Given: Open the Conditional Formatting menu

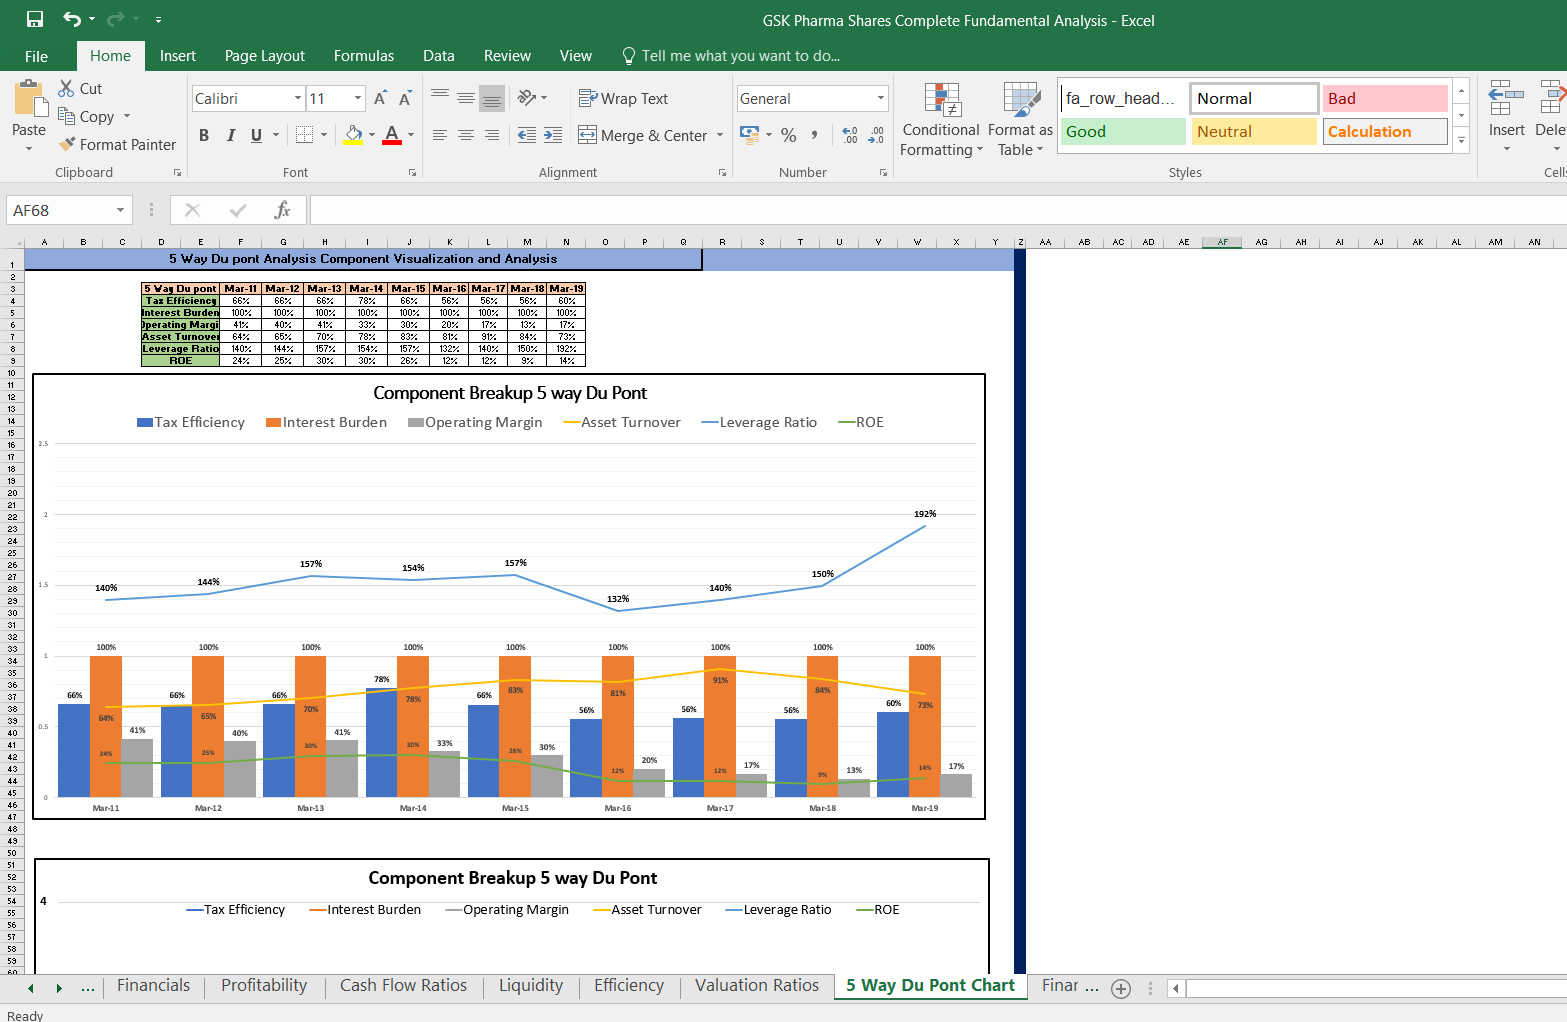Looking at the screenshot, I should pyautogui.click(x=941, y=120).
